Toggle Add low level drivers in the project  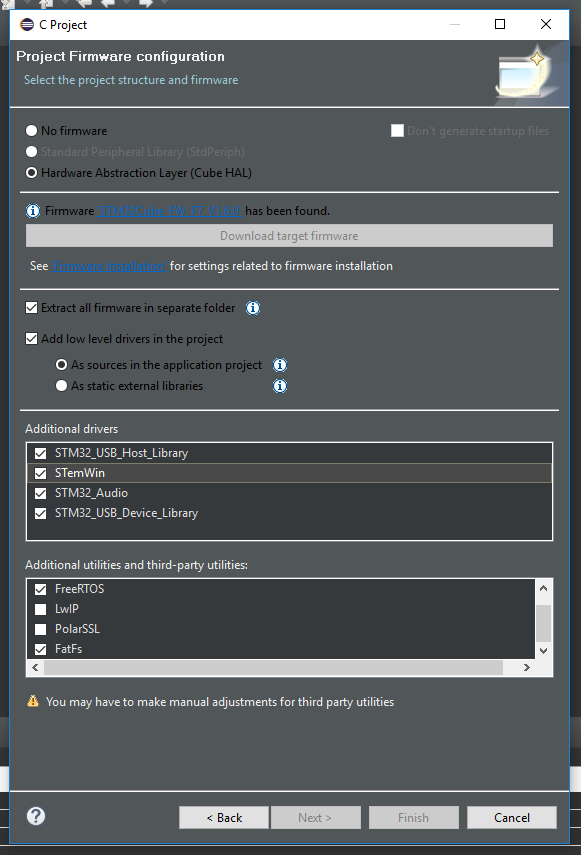(x=32, y=339)
